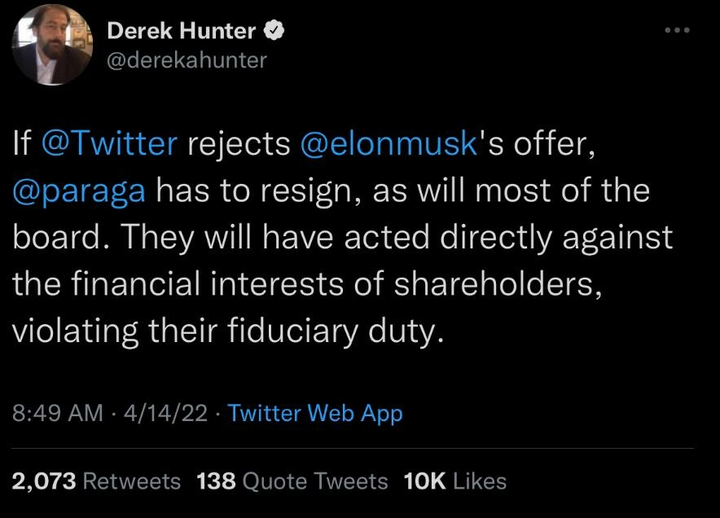720x518 pixels.
Task: Show the 138 Quote Tweets
Action: point(292,481)
